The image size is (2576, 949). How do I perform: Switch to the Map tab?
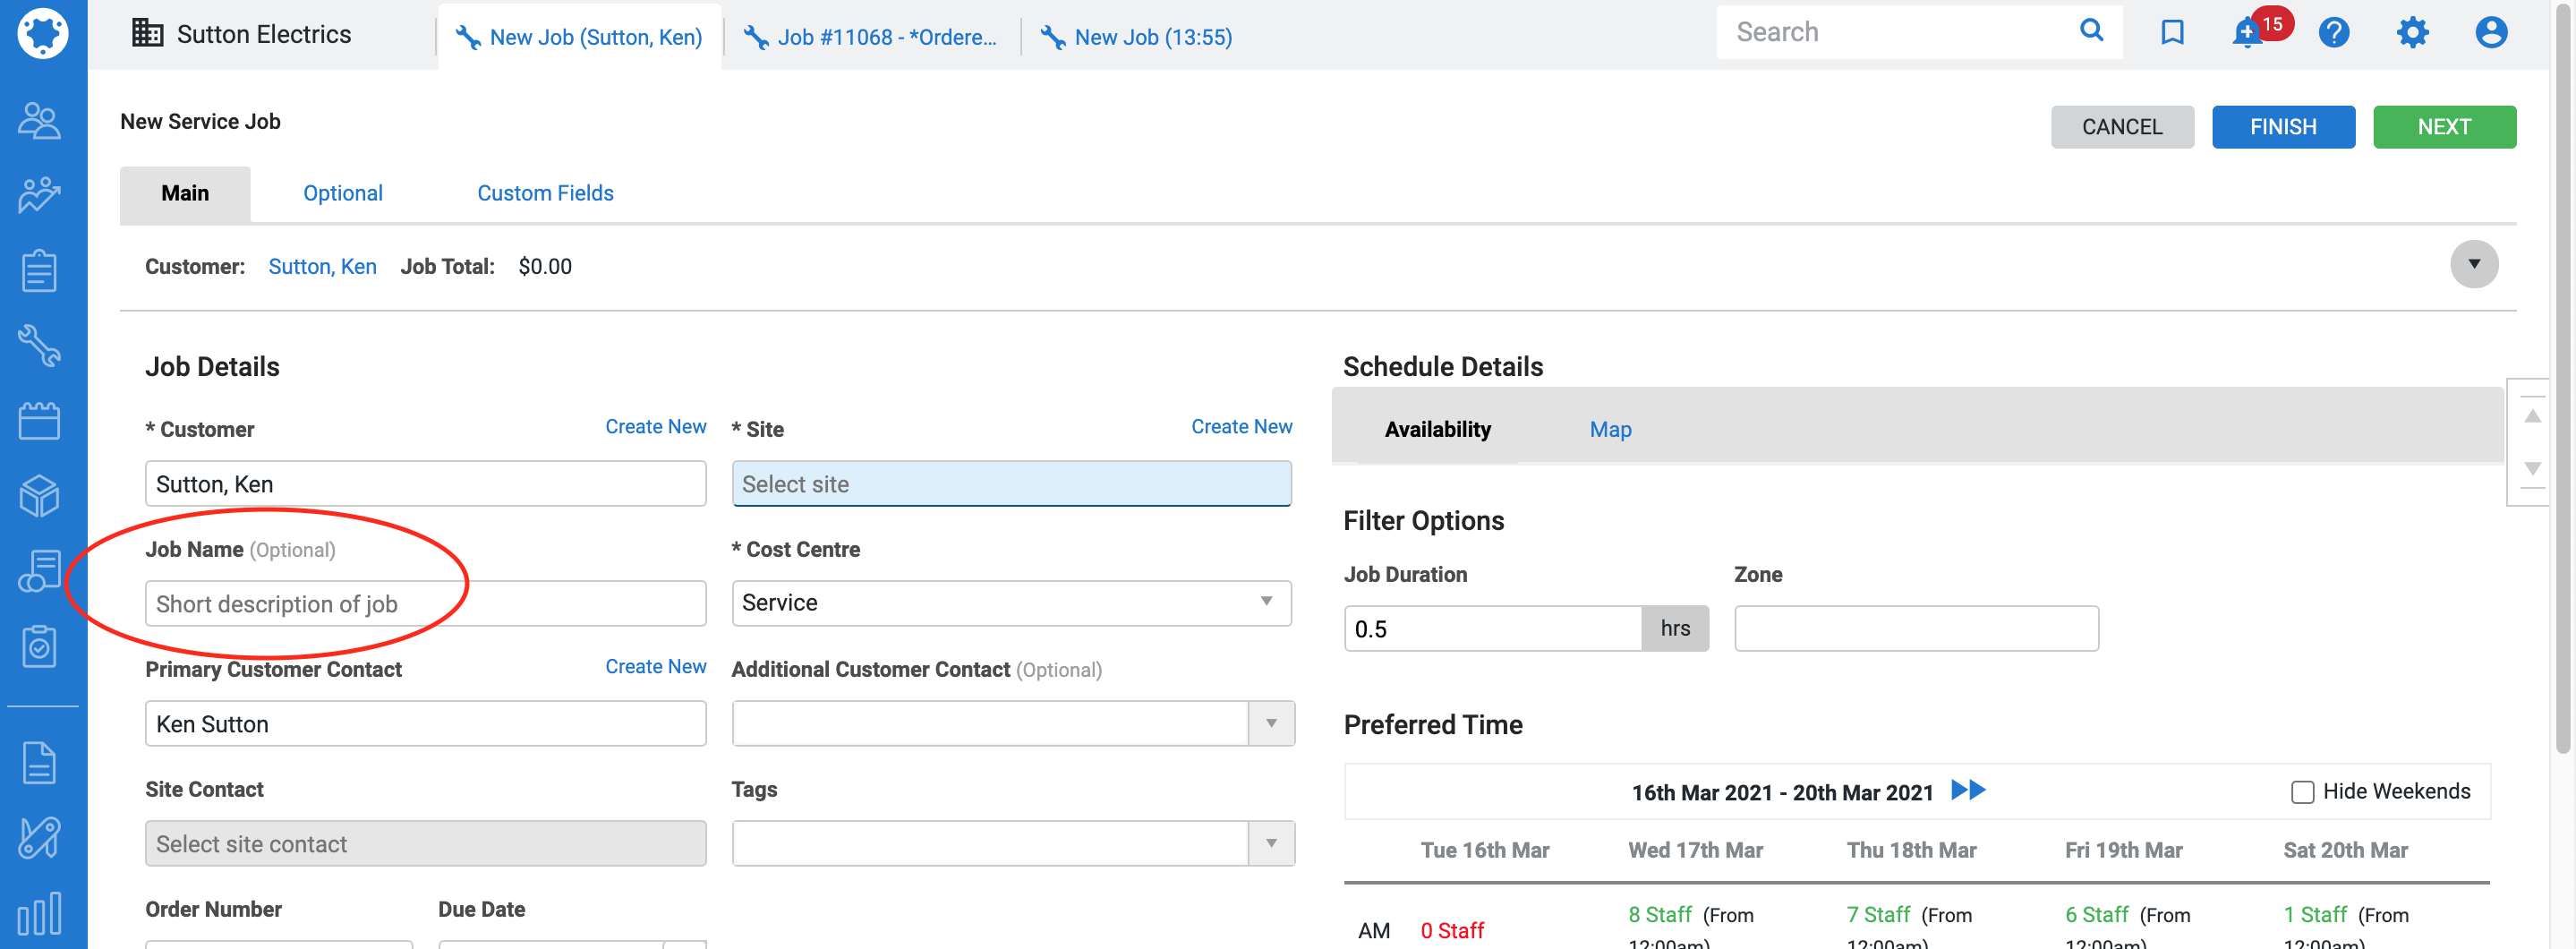(1610, 429)
